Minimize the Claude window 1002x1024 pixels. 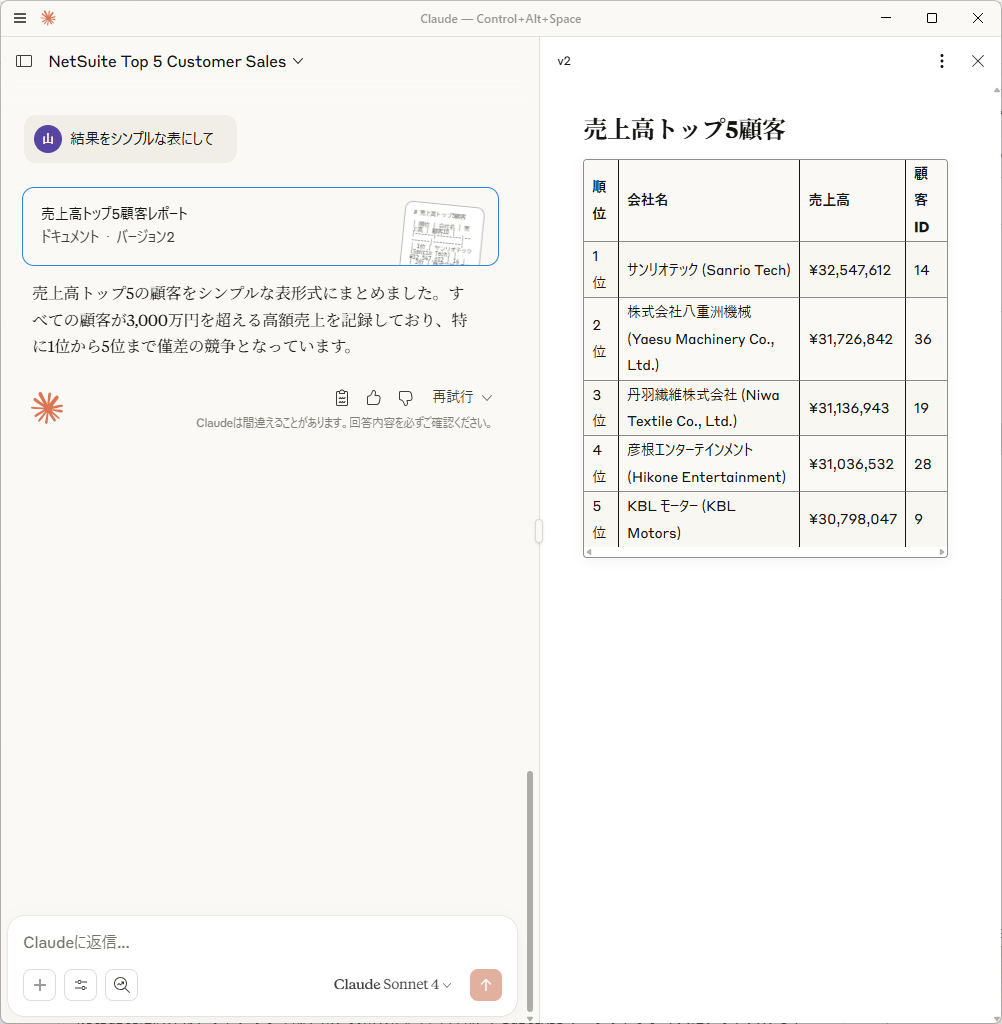tap(886, 18)
